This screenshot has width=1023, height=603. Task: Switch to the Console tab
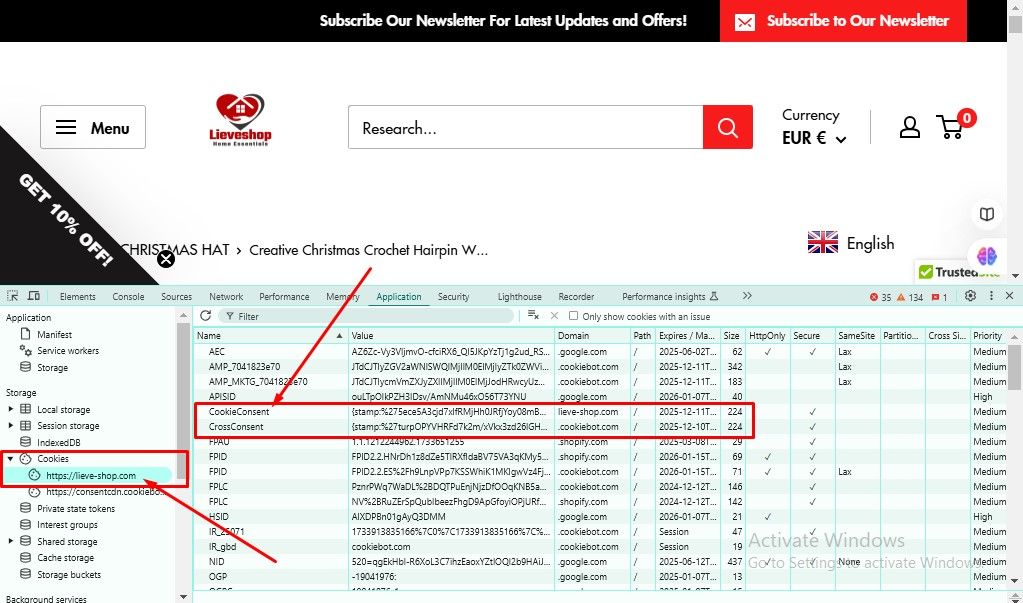coord(128,297)
